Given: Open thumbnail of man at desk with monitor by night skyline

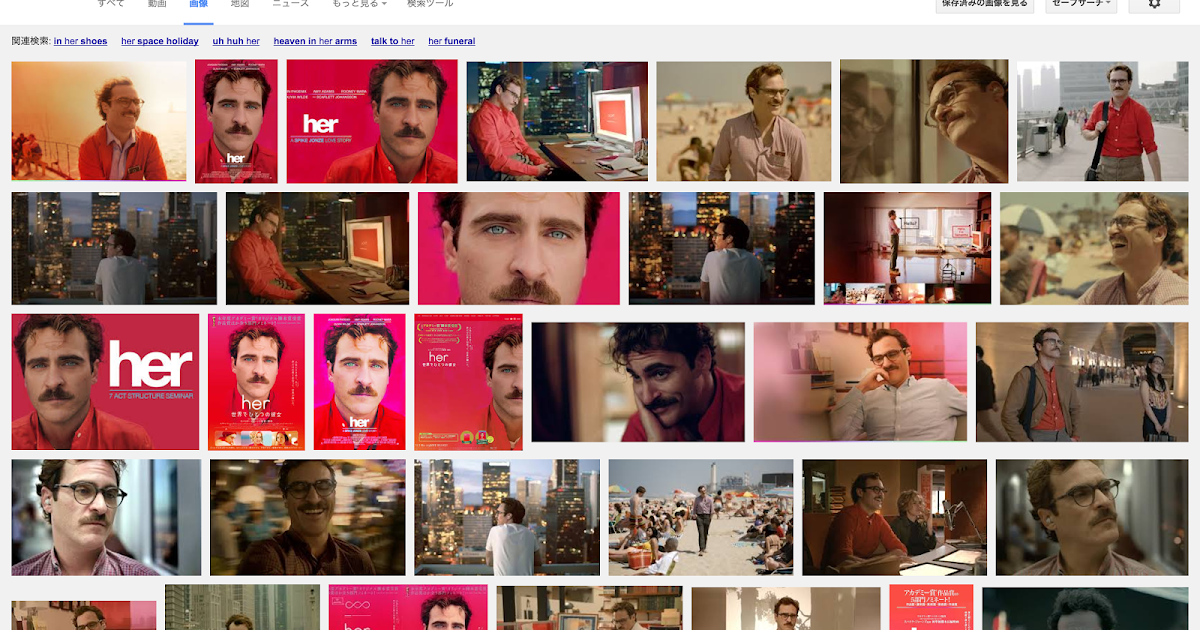Looking at the screenshot, I should coord(557,121).
